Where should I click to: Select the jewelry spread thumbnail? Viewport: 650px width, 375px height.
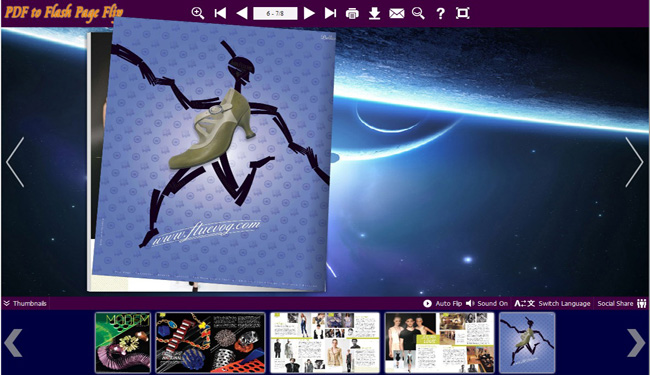(x=210, y=343)
